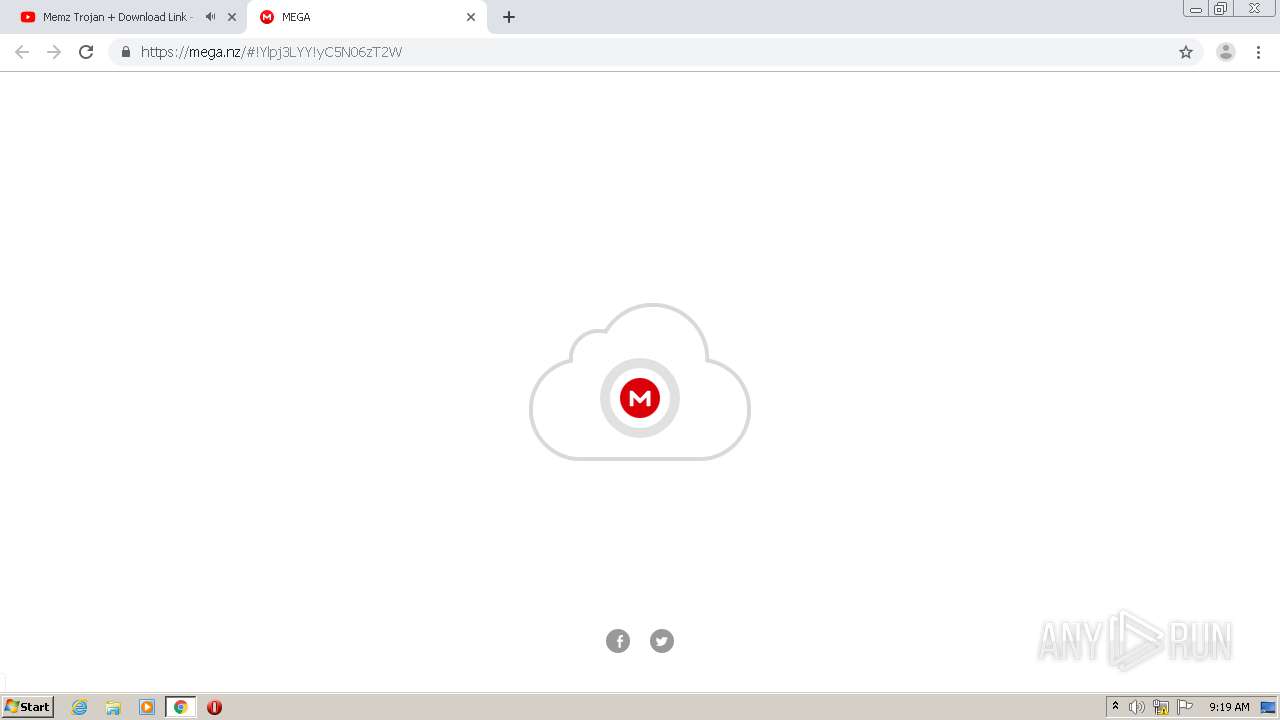The image size is (1280, 720).
Task: Open a new browser tab
Action: click(x=509, y=17)
